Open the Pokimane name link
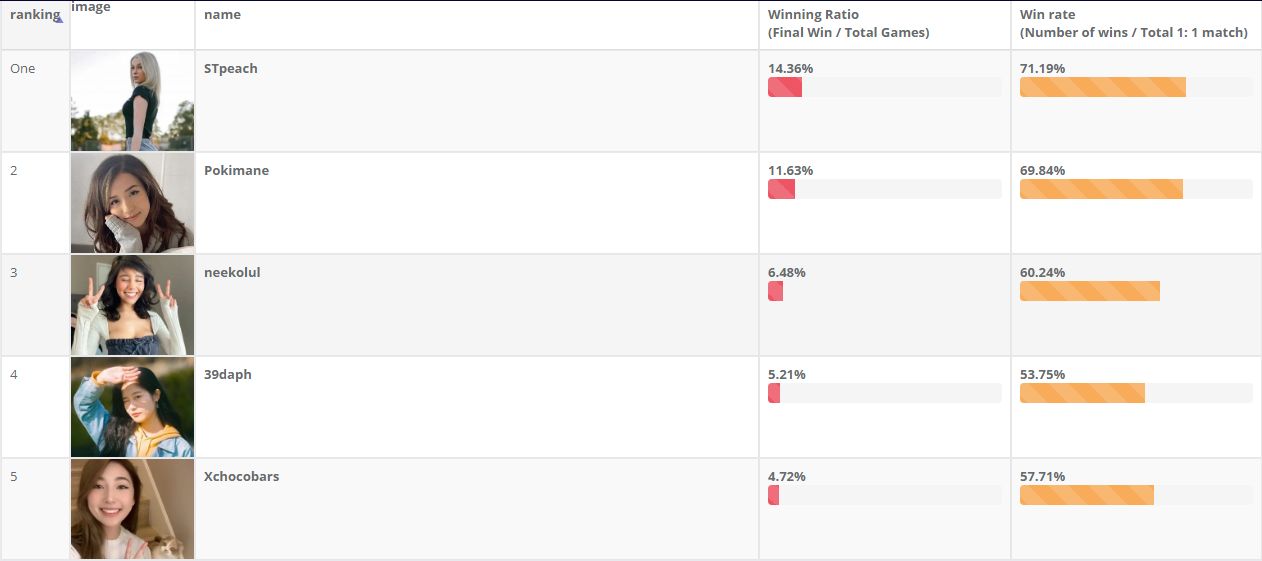1262x561 pixels. click(x=236, y=171)
